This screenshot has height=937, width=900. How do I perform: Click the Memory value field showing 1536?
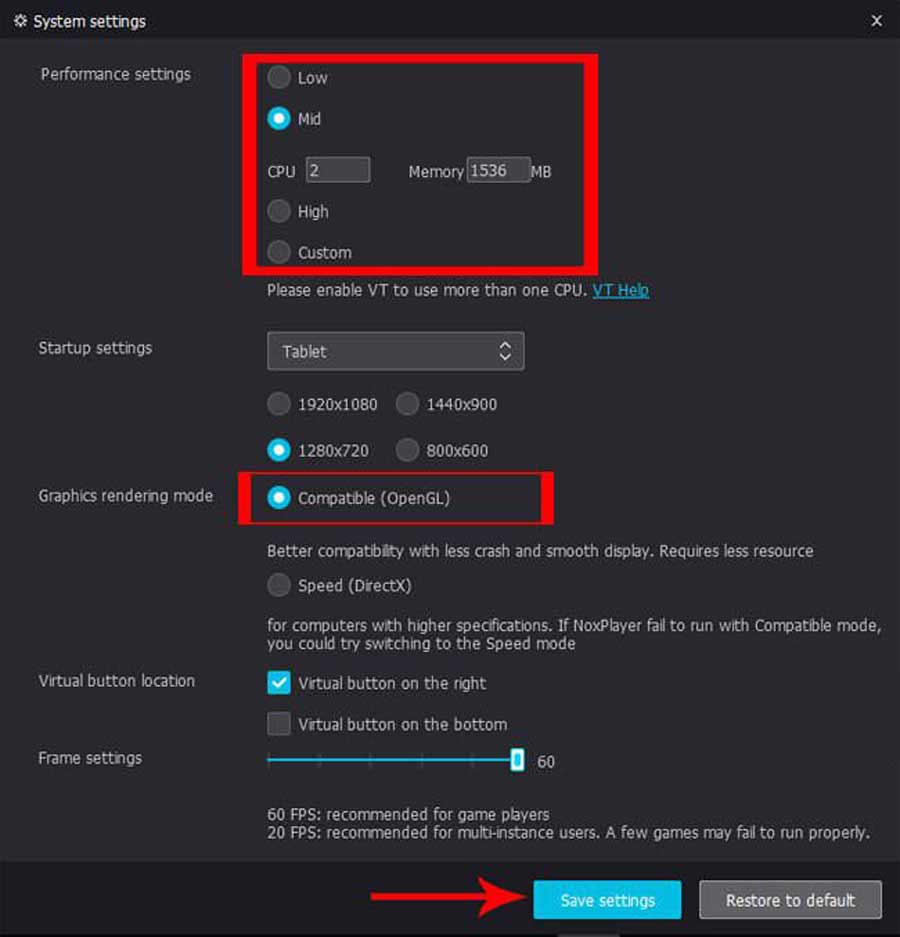(x=501, y=169)
